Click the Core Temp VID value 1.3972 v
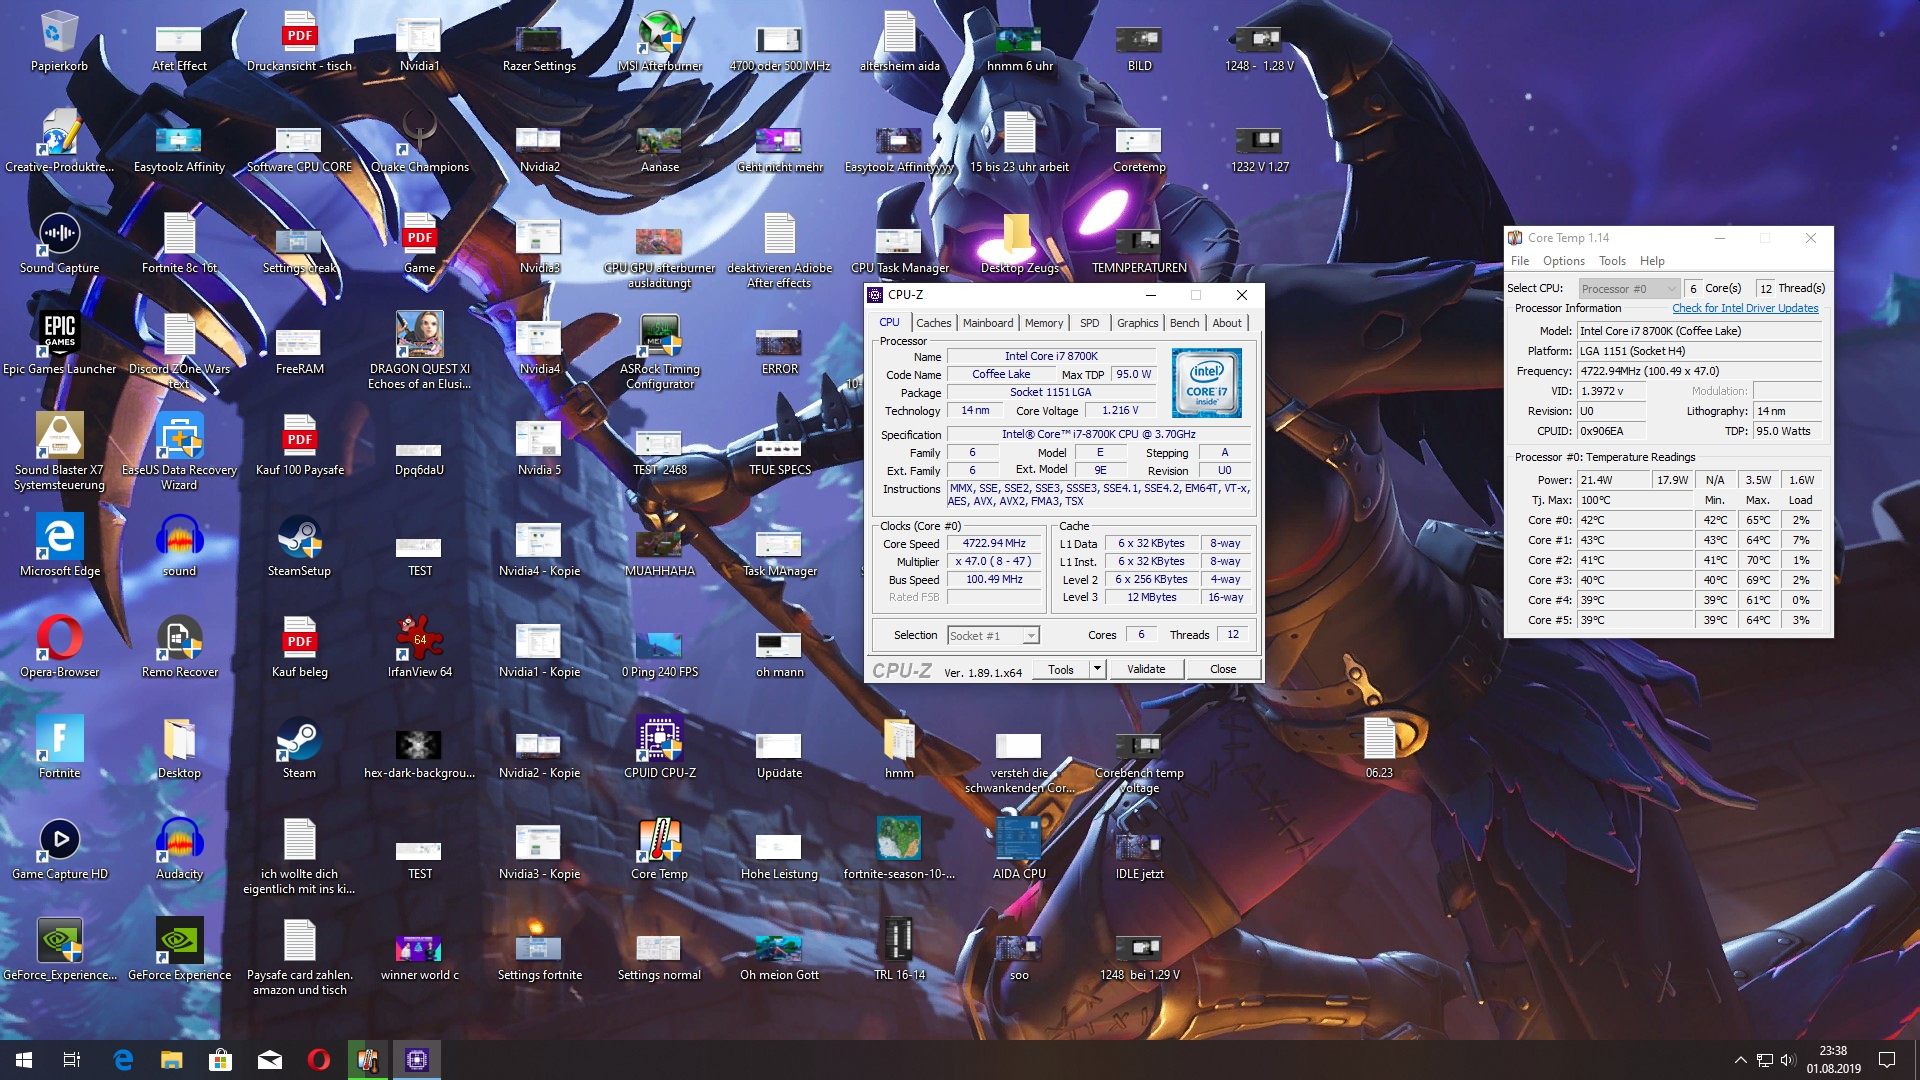Image resolution: width=1920 pixels, height=1080 pixels. pos(1611,391)
